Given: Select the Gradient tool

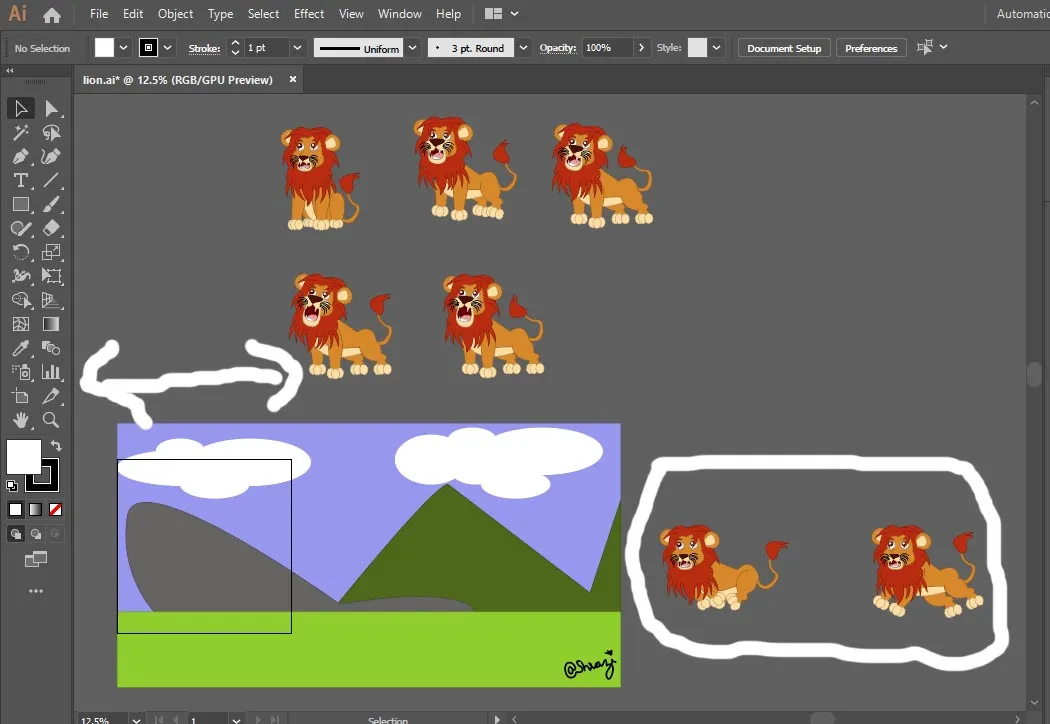Looking at the screenshot, I should 51,324.
